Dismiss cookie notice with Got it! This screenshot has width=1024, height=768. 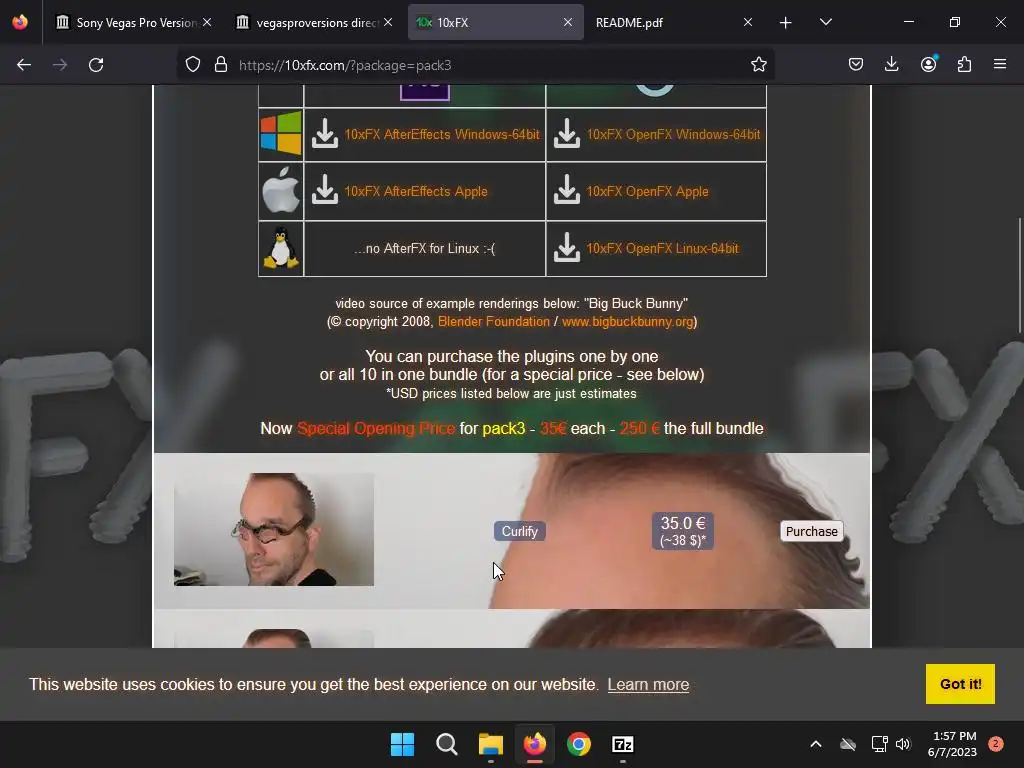pyautogui.click(x=960, y=684)
